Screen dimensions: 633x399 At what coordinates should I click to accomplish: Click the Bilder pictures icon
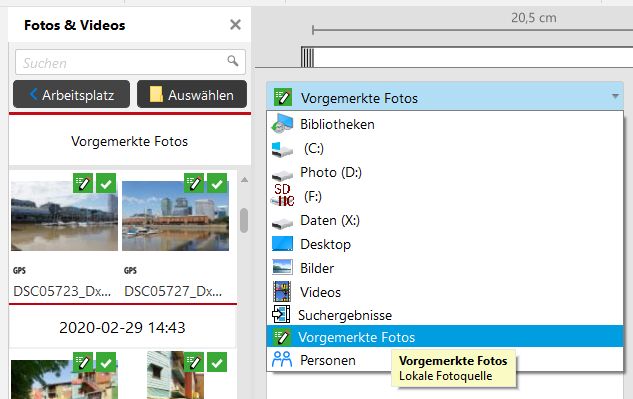pyautogui.click(x=282, y=267)
